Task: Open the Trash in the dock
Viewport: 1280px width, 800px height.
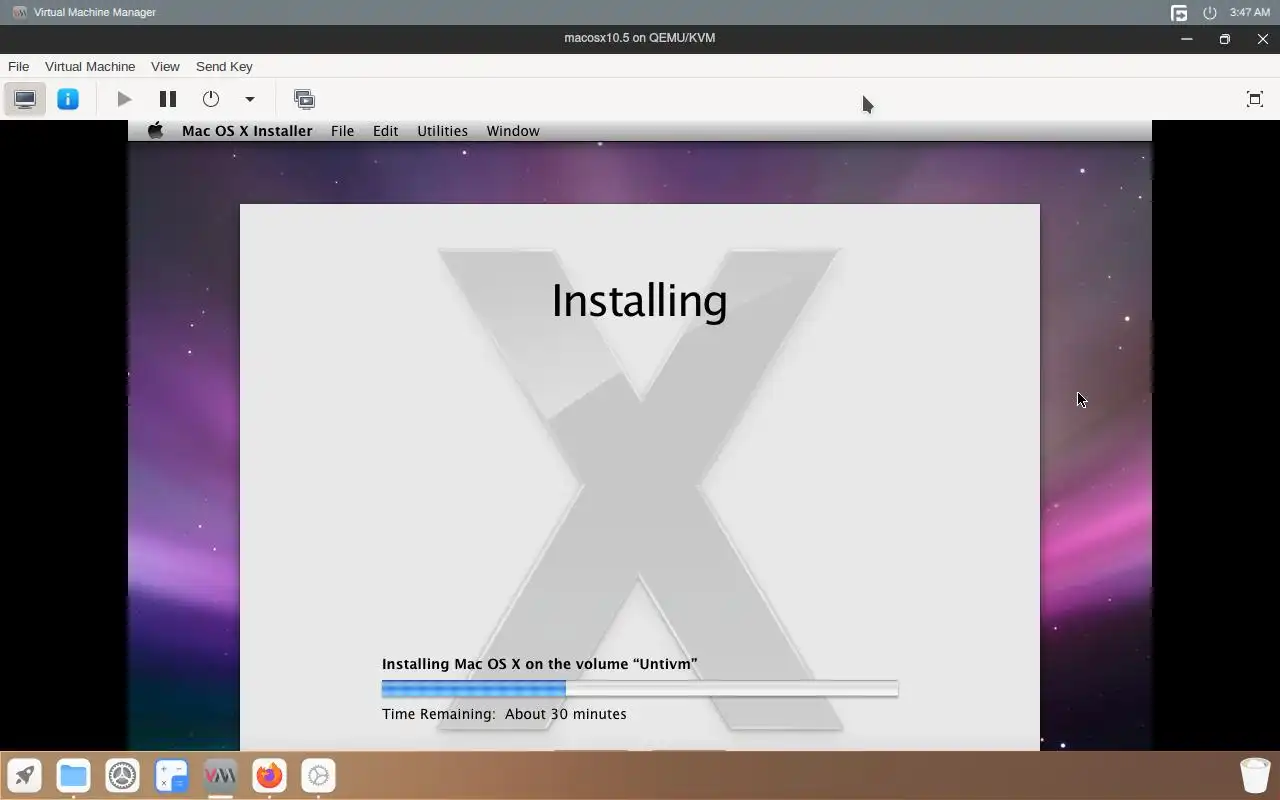Action: coord(1255,775)
